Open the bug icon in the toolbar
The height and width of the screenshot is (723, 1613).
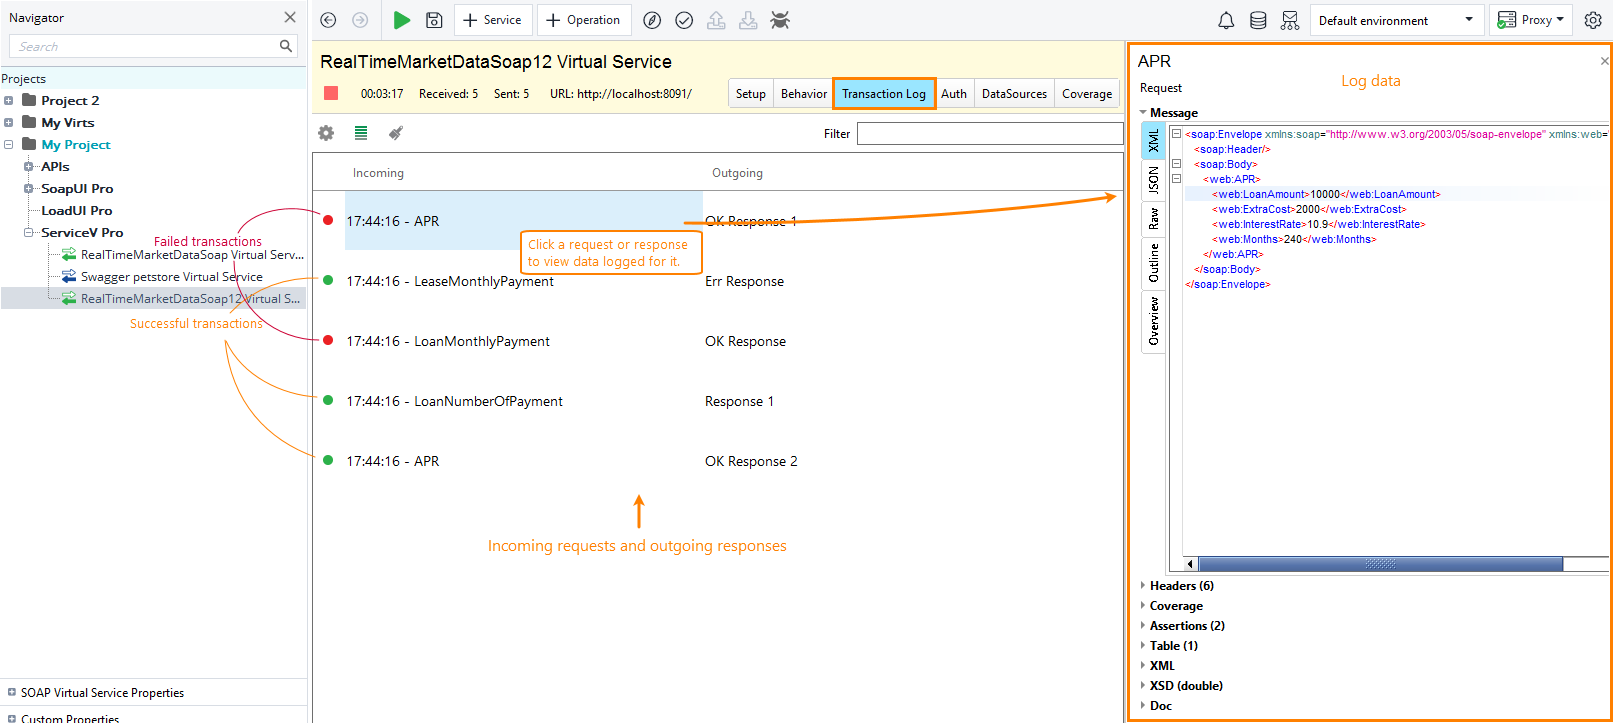pyautogui.click(x=780, y=20)
